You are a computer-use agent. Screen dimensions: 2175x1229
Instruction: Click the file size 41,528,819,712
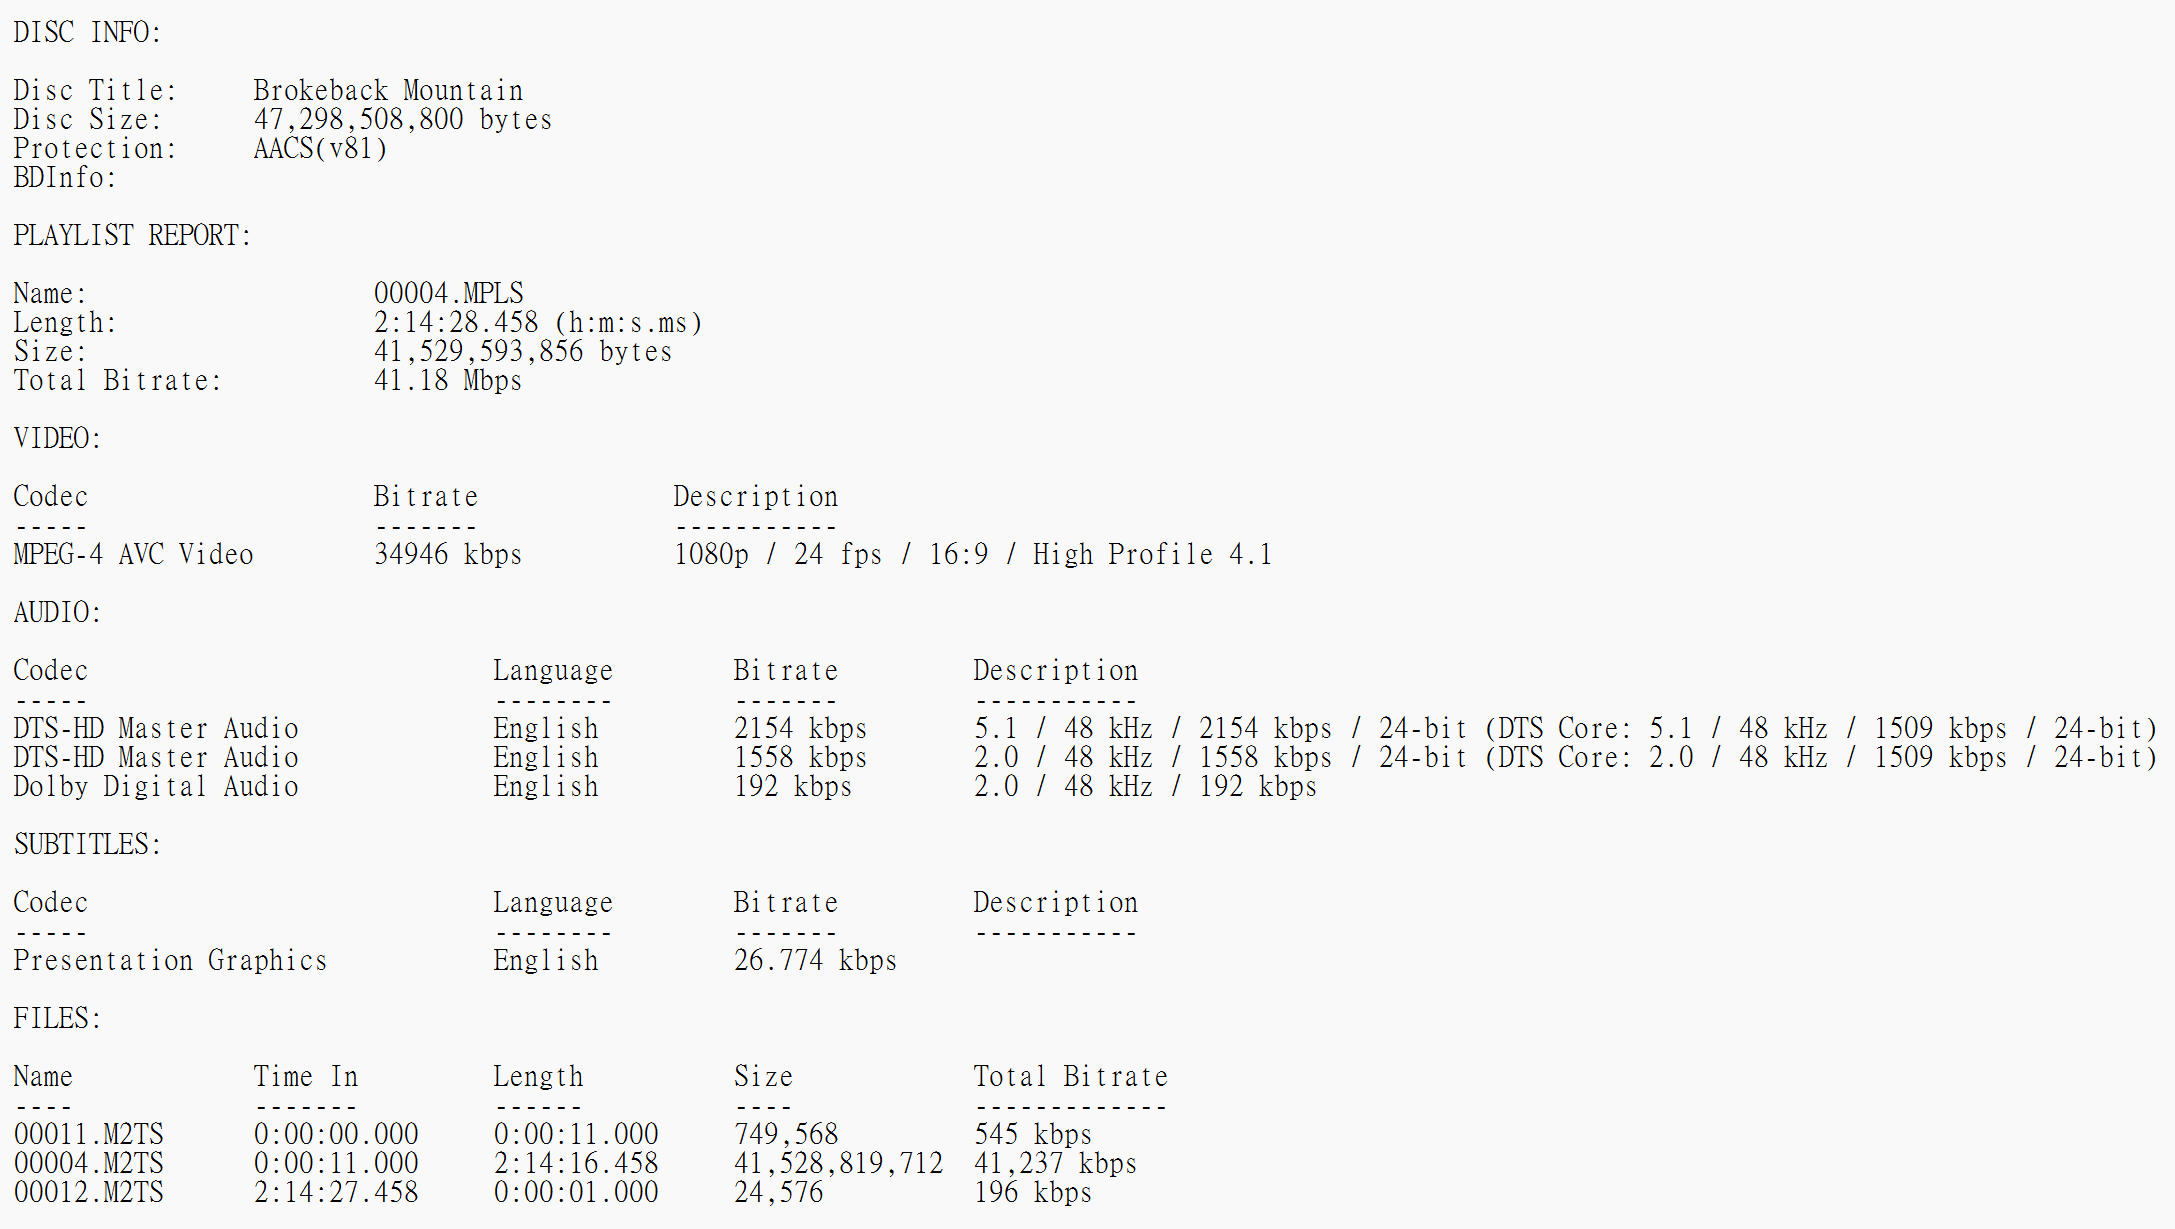838,1164
